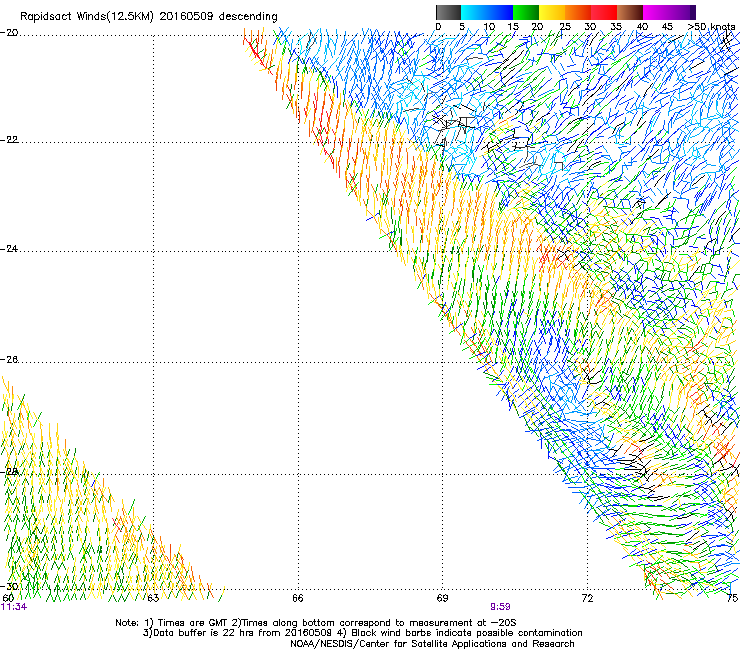Select the orange 25-30 knots color band
The width and height of the screenshot is (740, 650).
(x=578, y=12)
